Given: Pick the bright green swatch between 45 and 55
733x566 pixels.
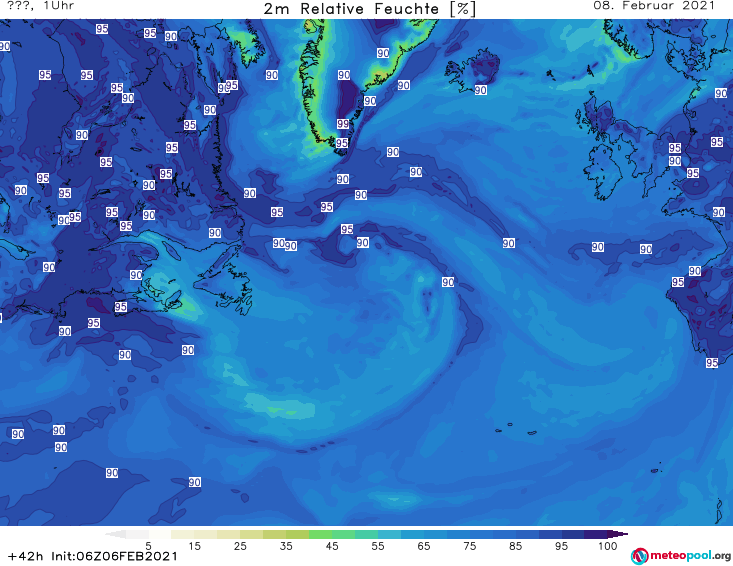Looking at the screenshot, I should [343, 534].
